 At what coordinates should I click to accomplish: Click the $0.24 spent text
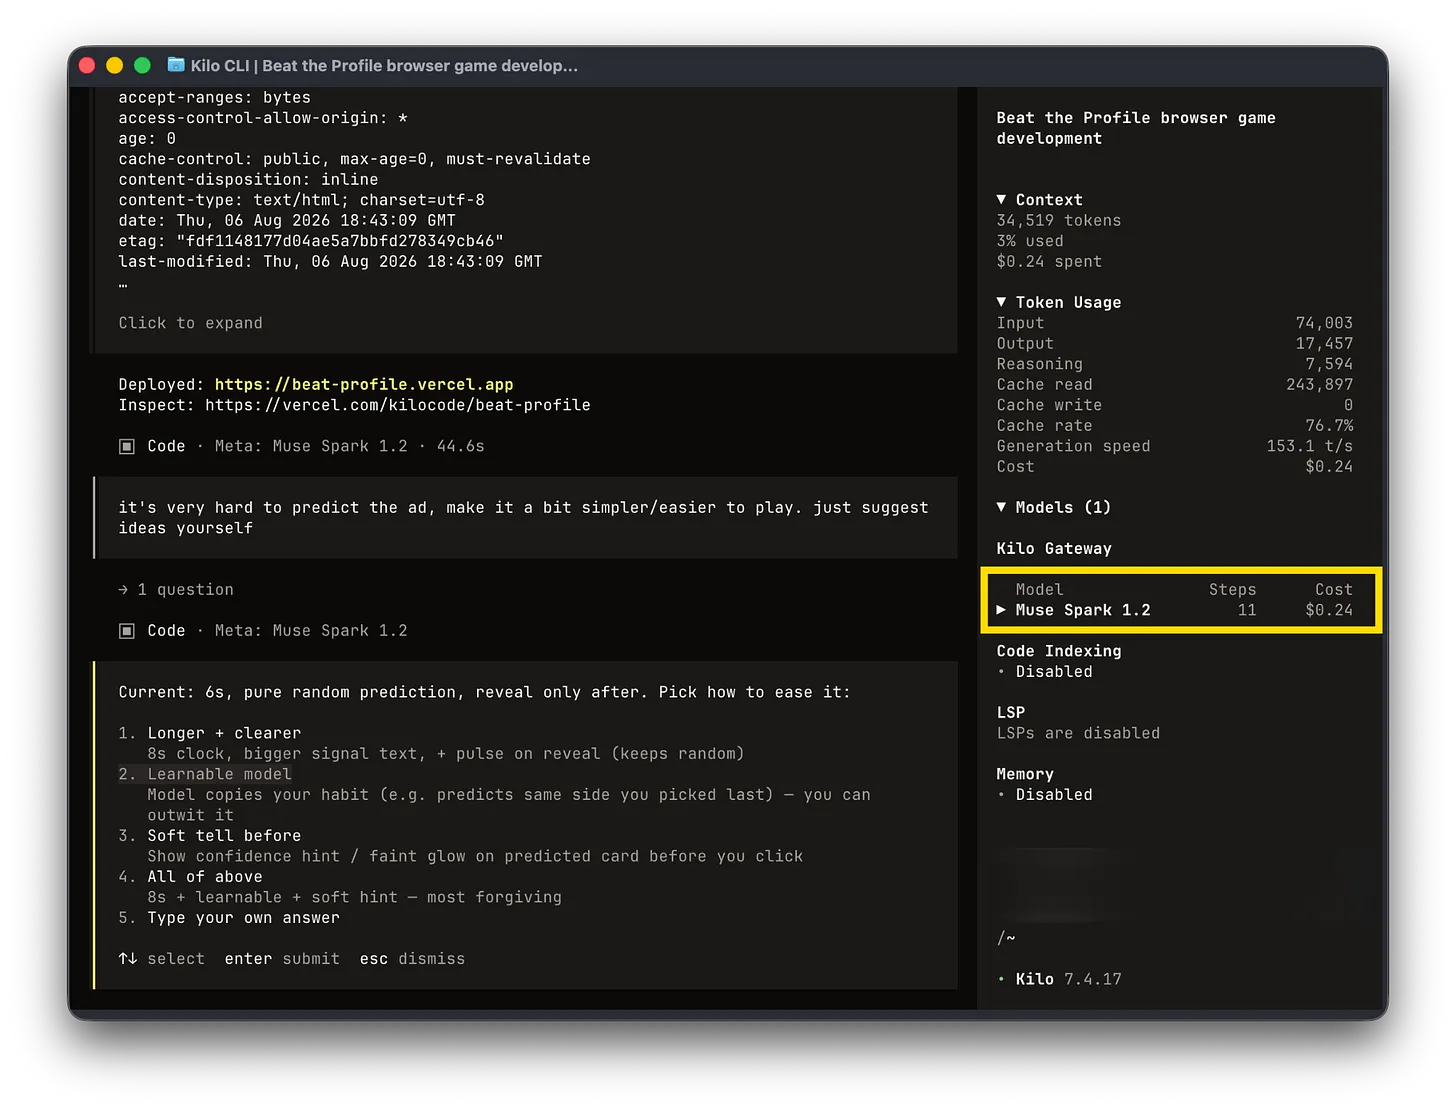pyautogui.click(x=1049, y=262)
